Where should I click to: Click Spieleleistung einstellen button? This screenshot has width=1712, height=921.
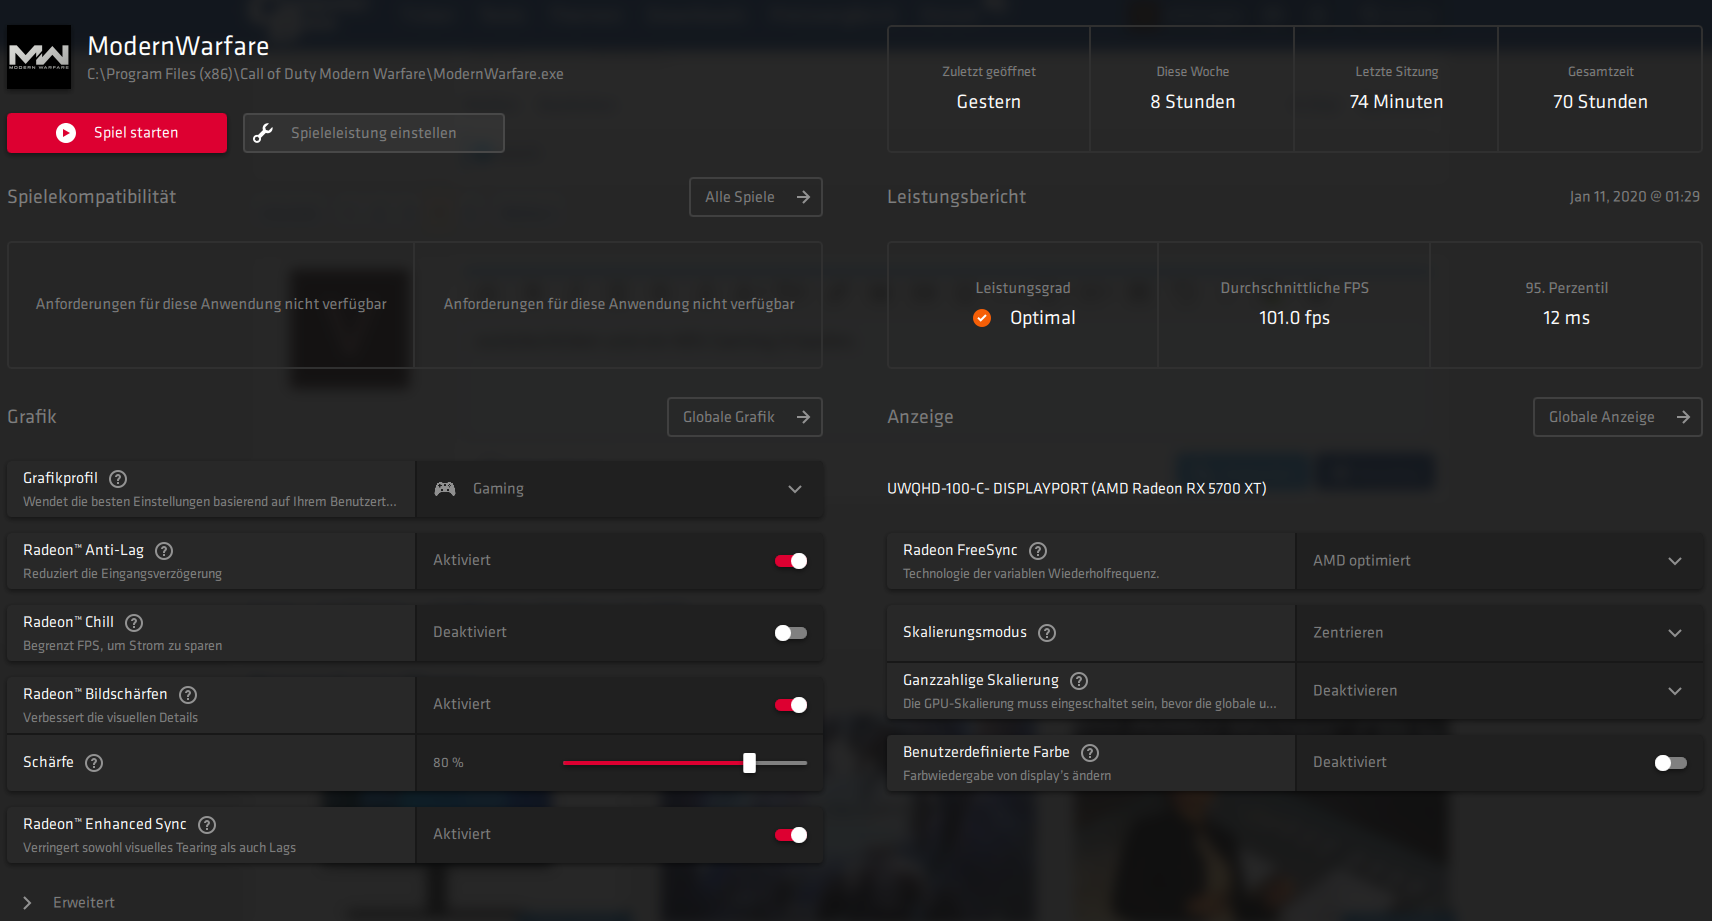tap(374, 133)
